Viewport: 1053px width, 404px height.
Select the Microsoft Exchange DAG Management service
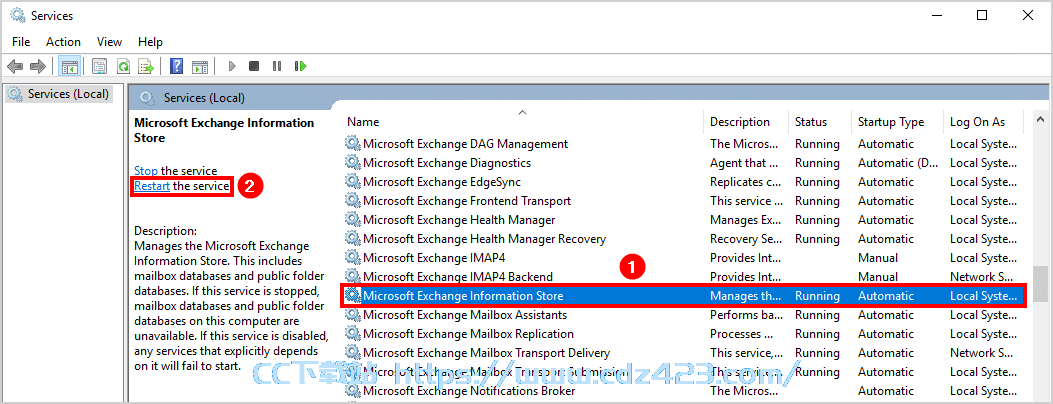click(x=465, y=144)
